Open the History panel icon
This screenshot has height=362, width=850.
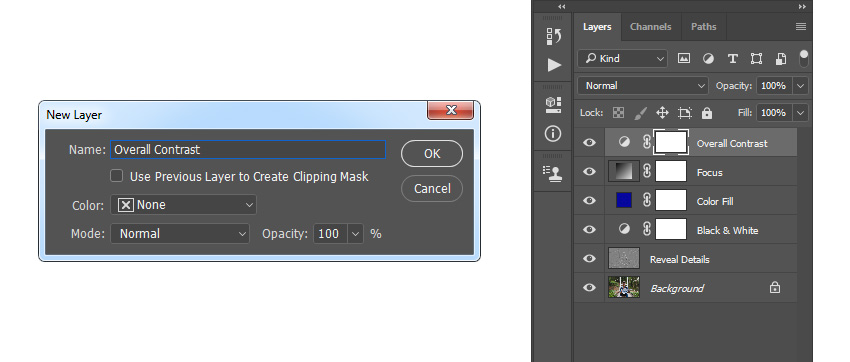553,36
